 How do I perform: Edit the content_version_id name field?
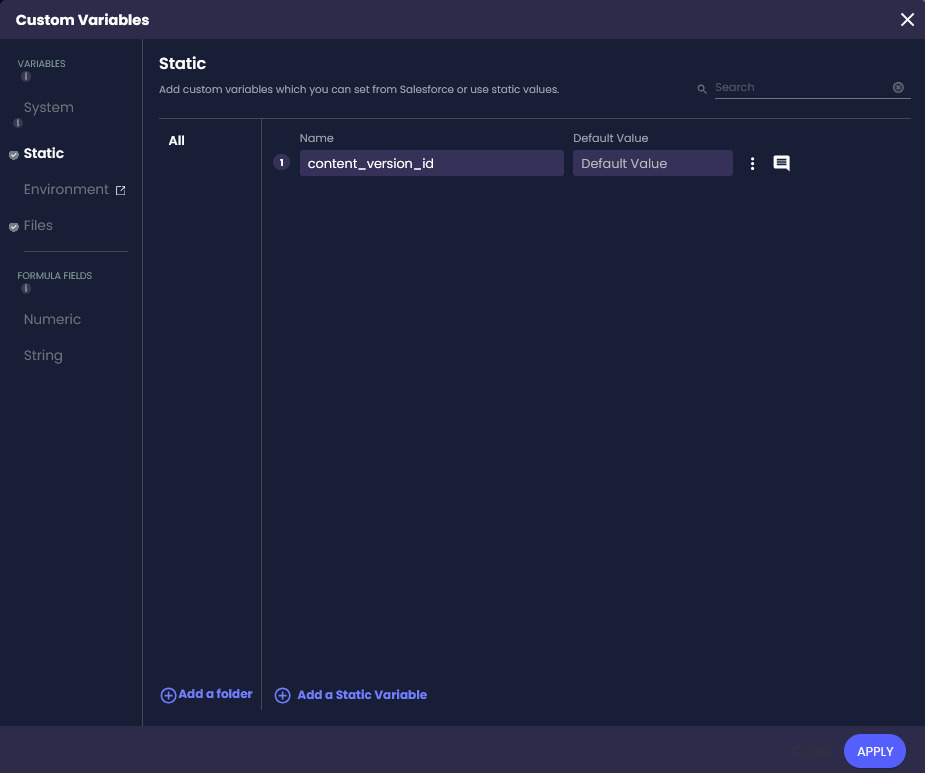click(x=431, y=163)
